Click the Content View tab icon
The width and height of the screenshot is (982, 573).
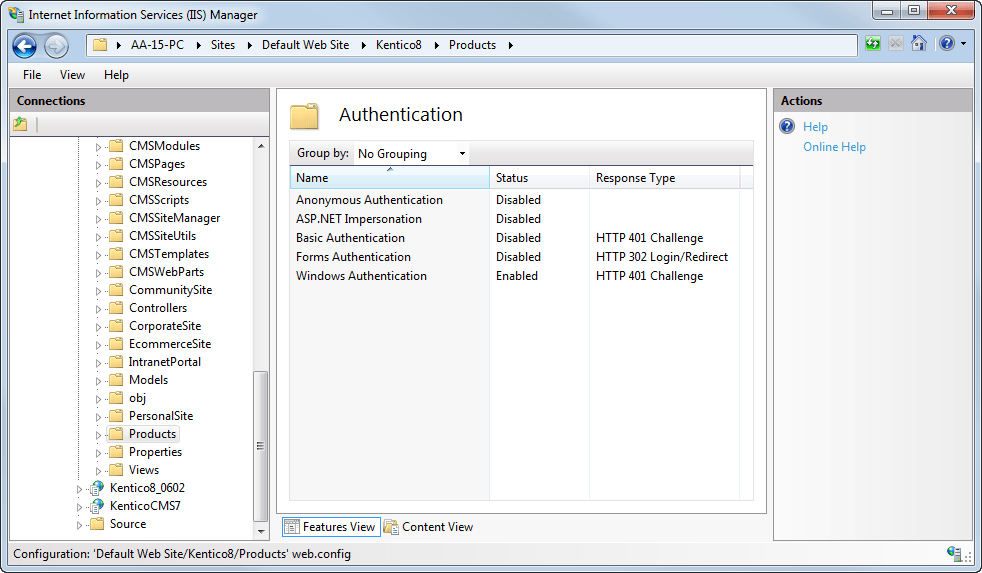[x=391, y=527]
